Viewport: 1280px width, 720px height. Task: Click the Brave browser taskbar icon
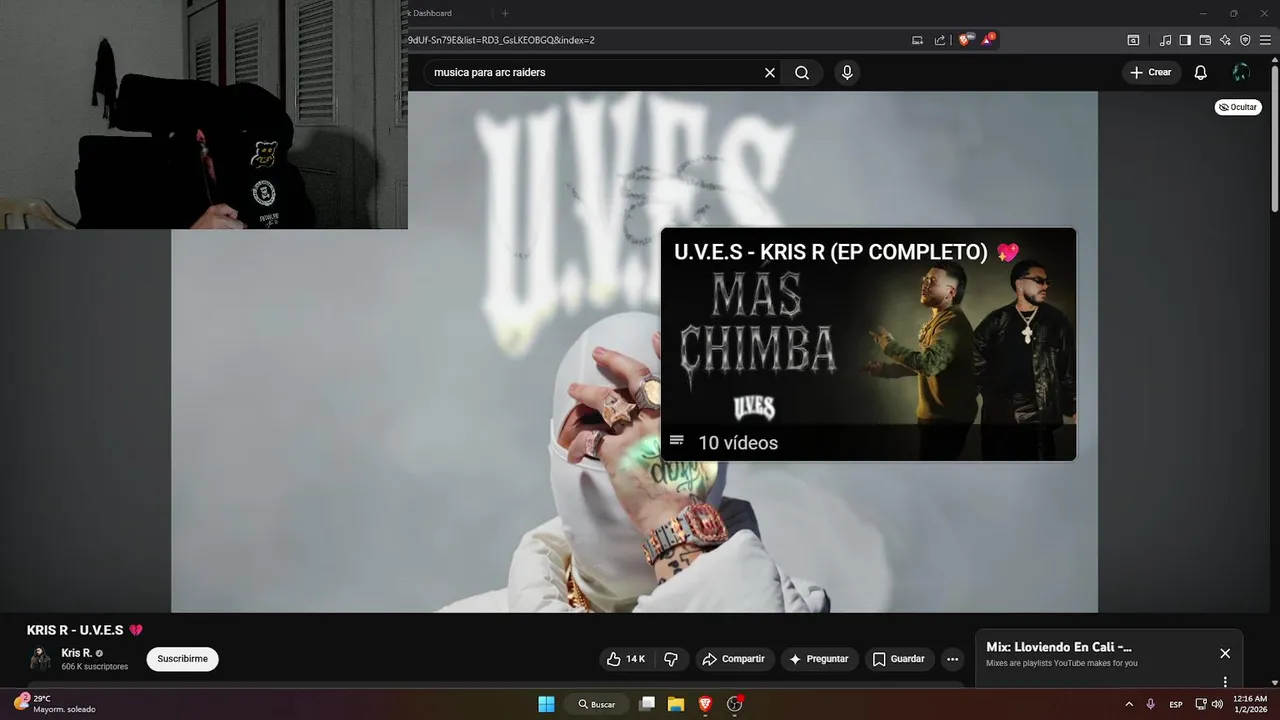click(705, 704)
